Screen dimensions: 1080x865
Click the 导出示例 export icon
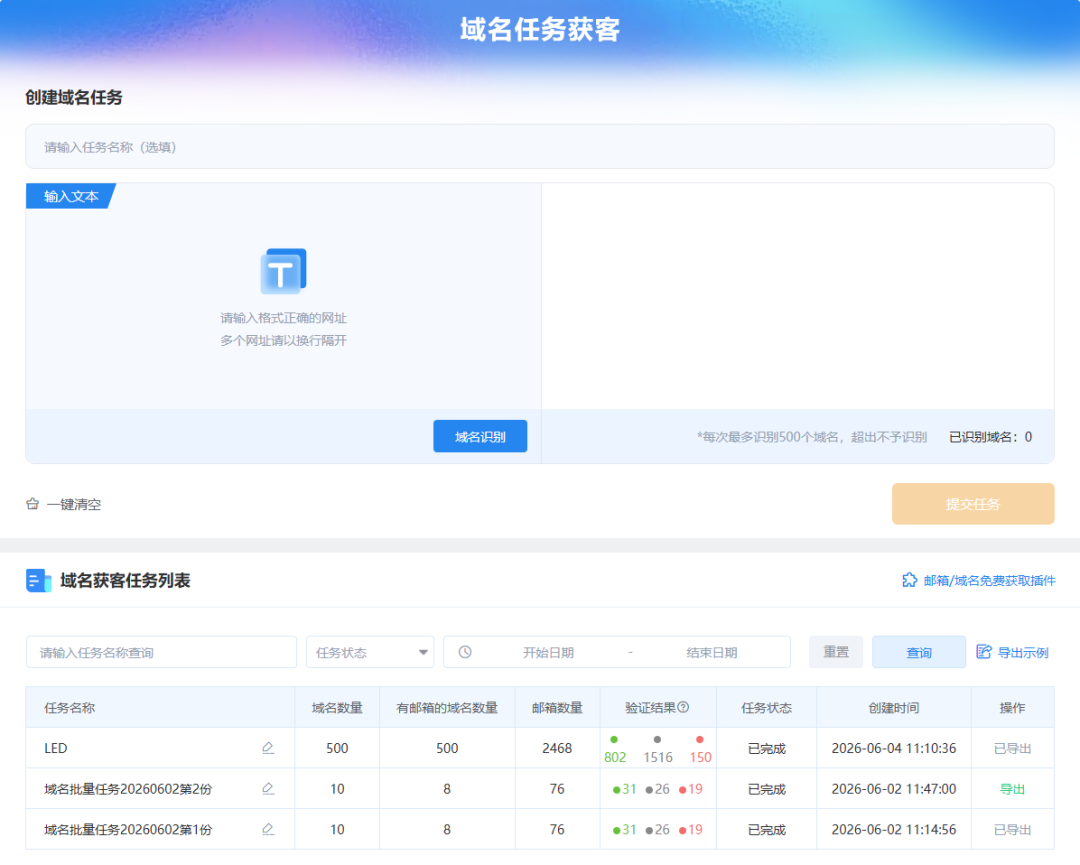tap(984, 652)
